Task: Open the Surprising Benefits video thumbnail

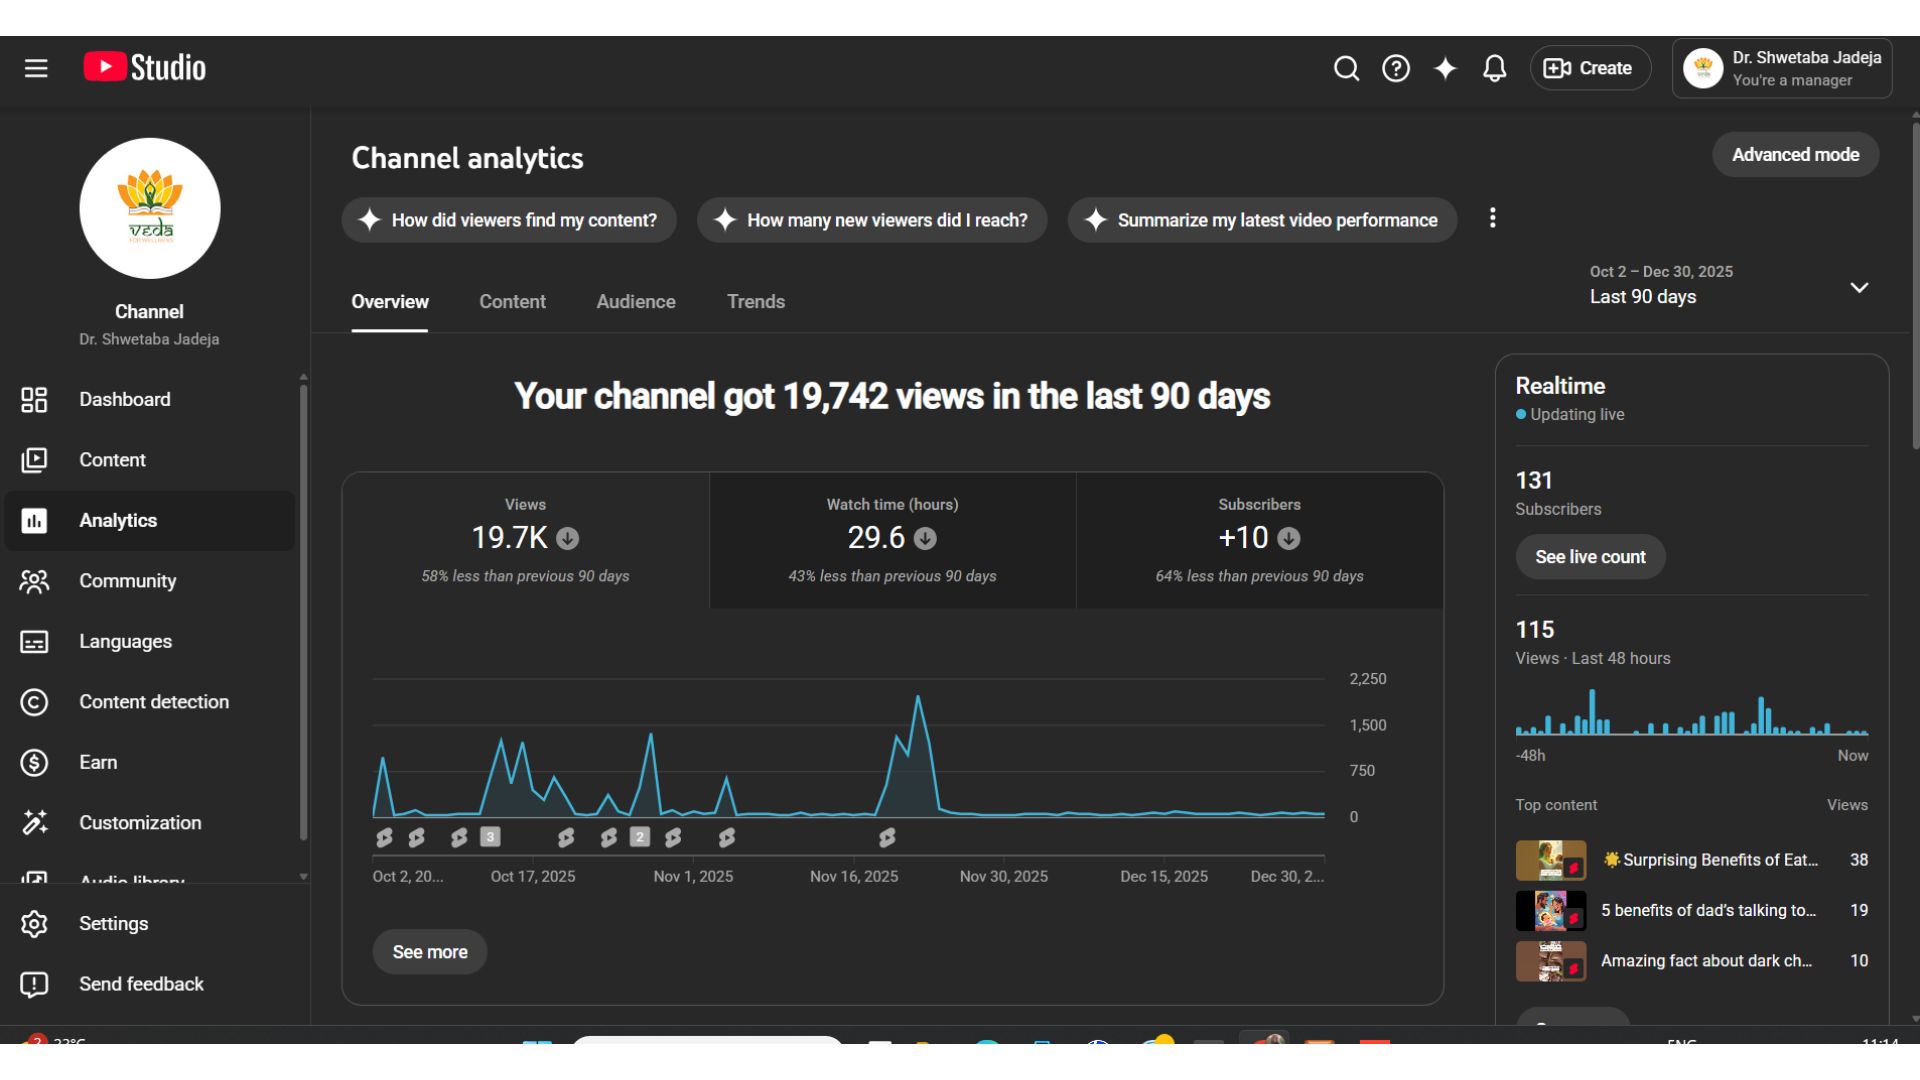Action: tap(1550, 860)
